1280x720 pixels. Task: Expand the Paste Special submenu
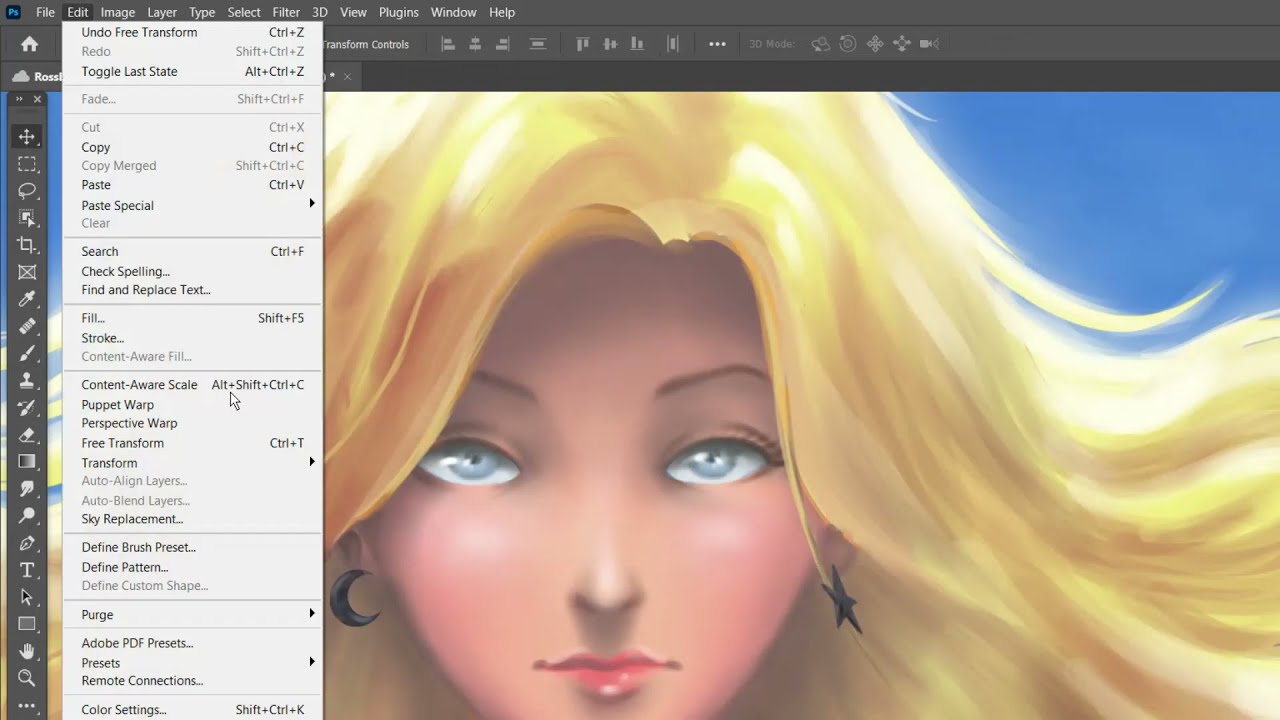coord(193,205)
